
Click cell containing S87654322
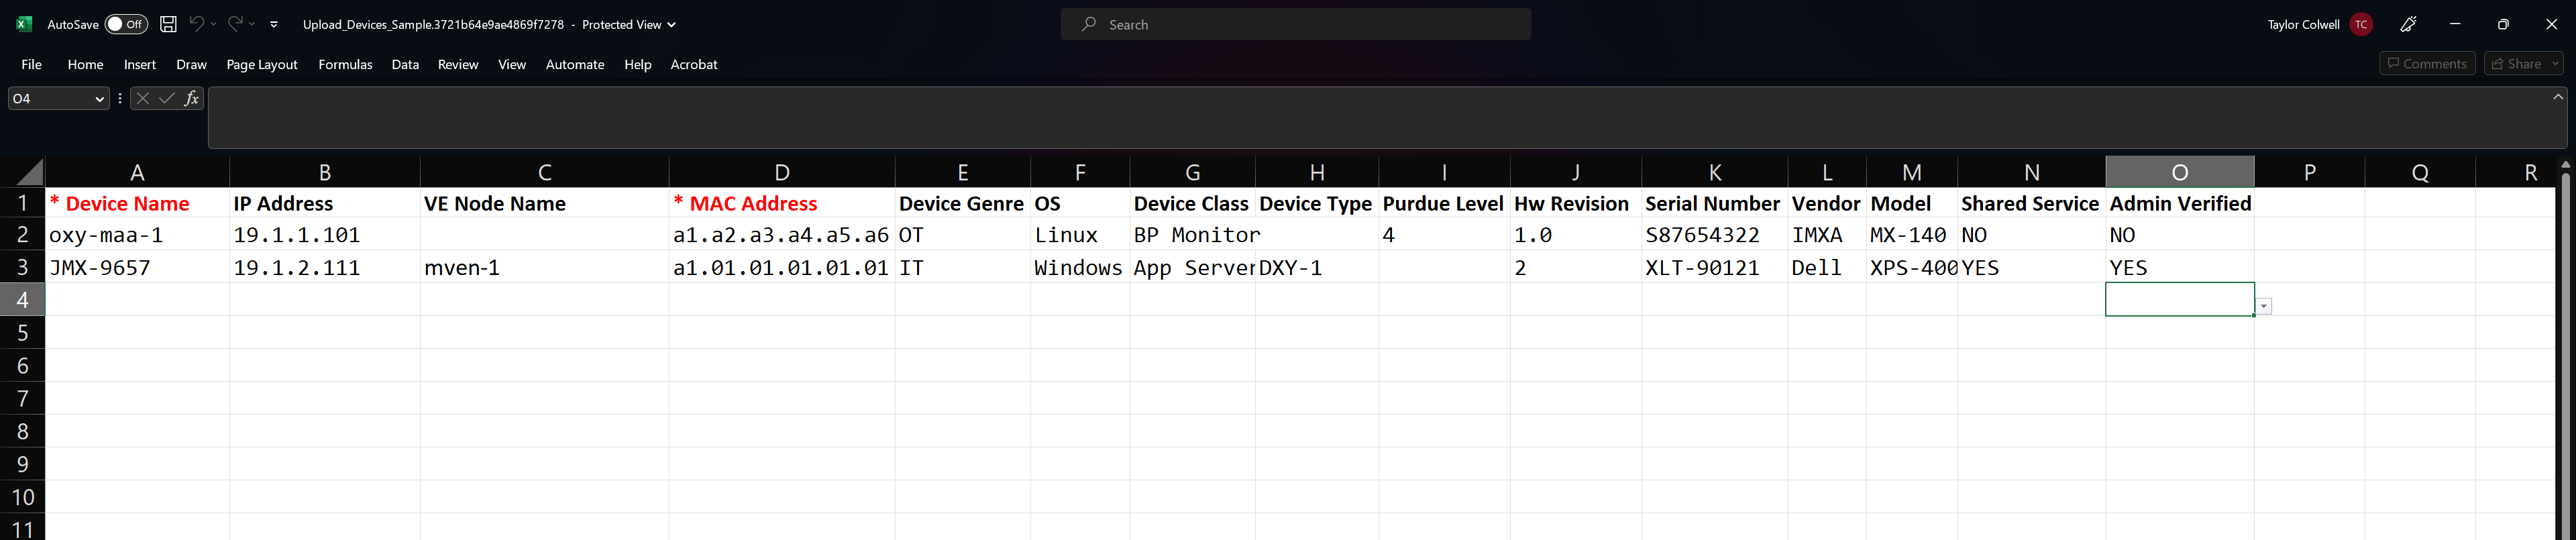pyautogui.click(x=1715, y=235)
